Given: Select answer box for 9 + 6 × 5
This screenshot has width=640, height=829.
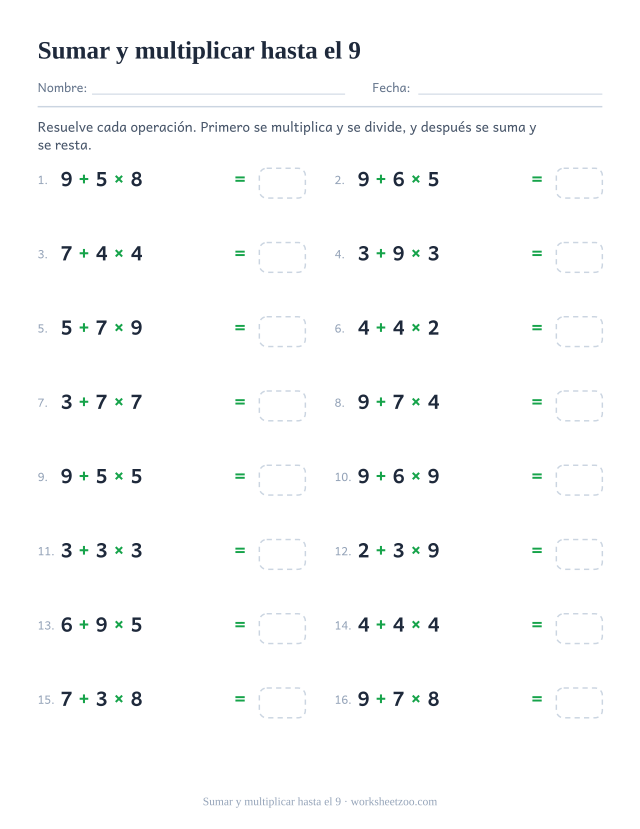Looking at the screenshot, I should (579, 183).
